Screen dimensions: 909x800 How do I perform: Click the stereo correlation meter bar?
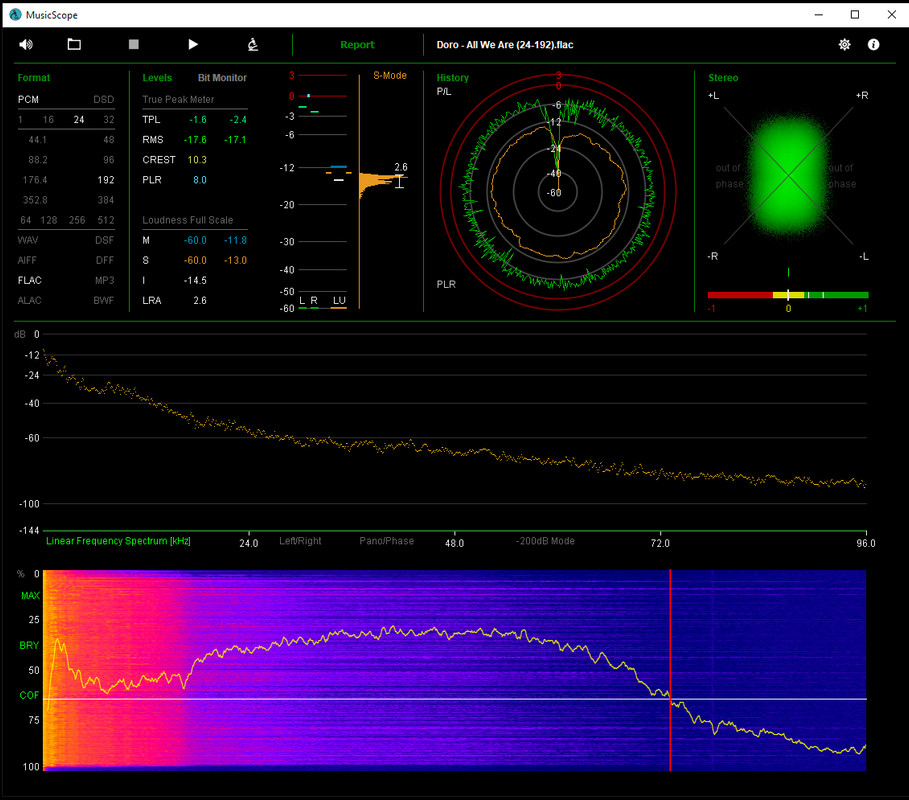coord(788,295)
